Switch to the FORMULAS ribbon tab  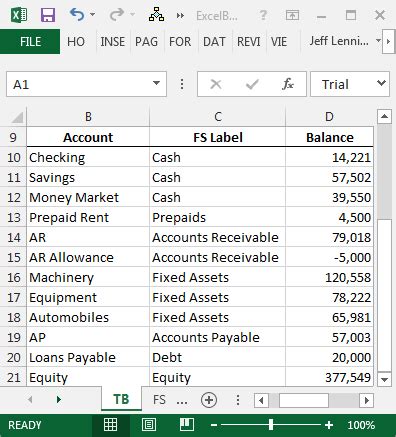click(180, 42)
